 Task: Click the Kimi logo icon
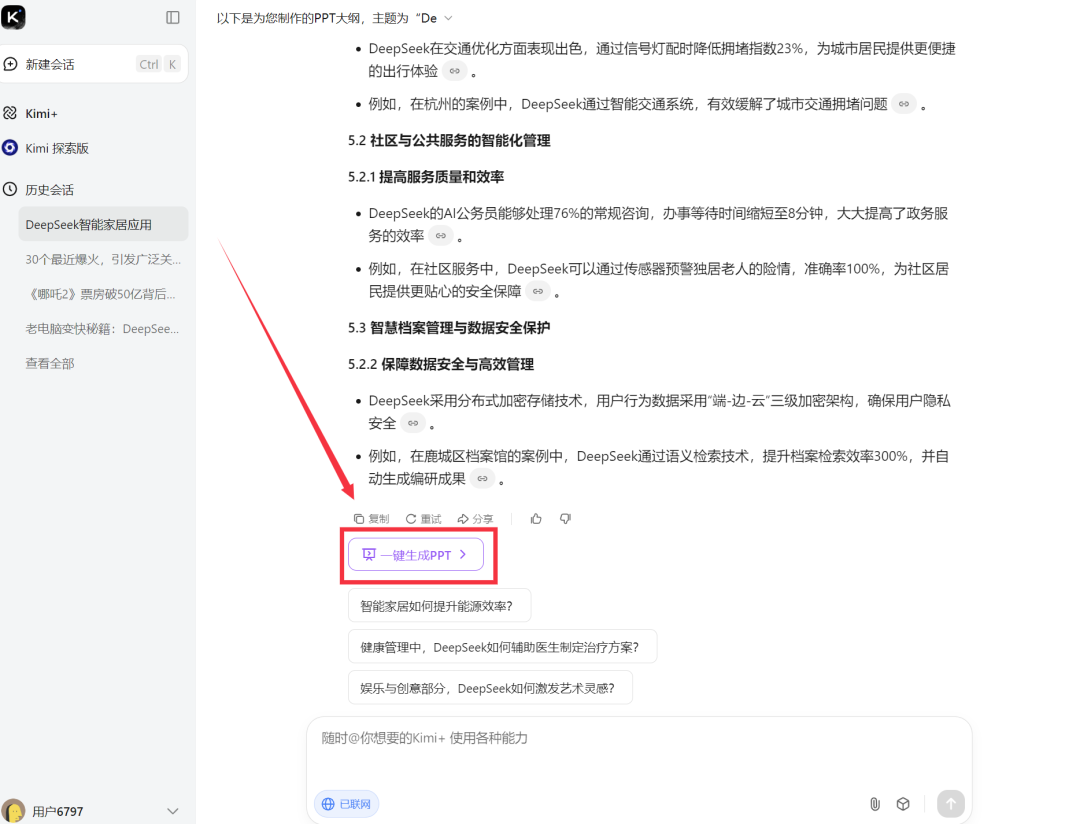[x=13, y=17]
